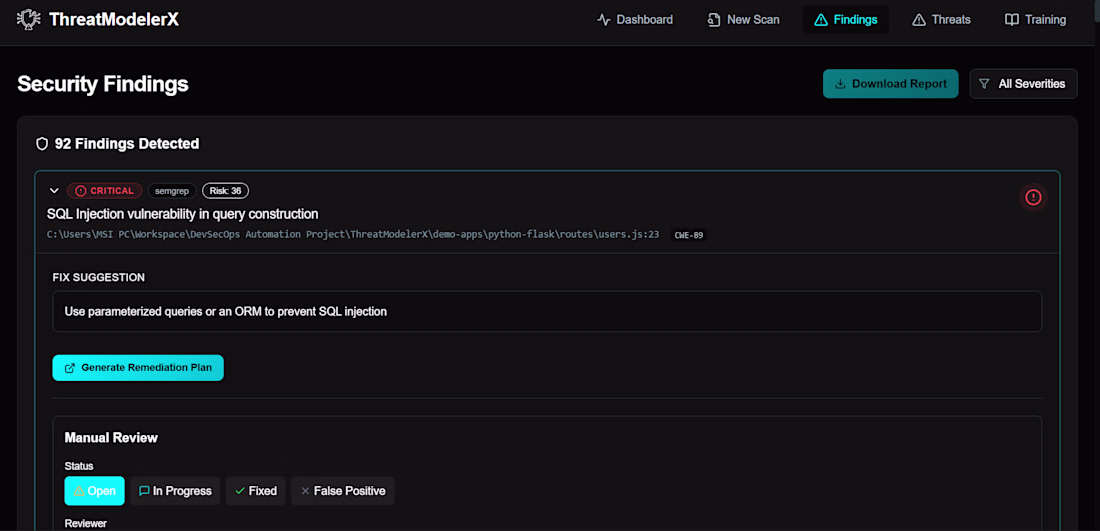Click the Download Report button

(x=890, y=83)
